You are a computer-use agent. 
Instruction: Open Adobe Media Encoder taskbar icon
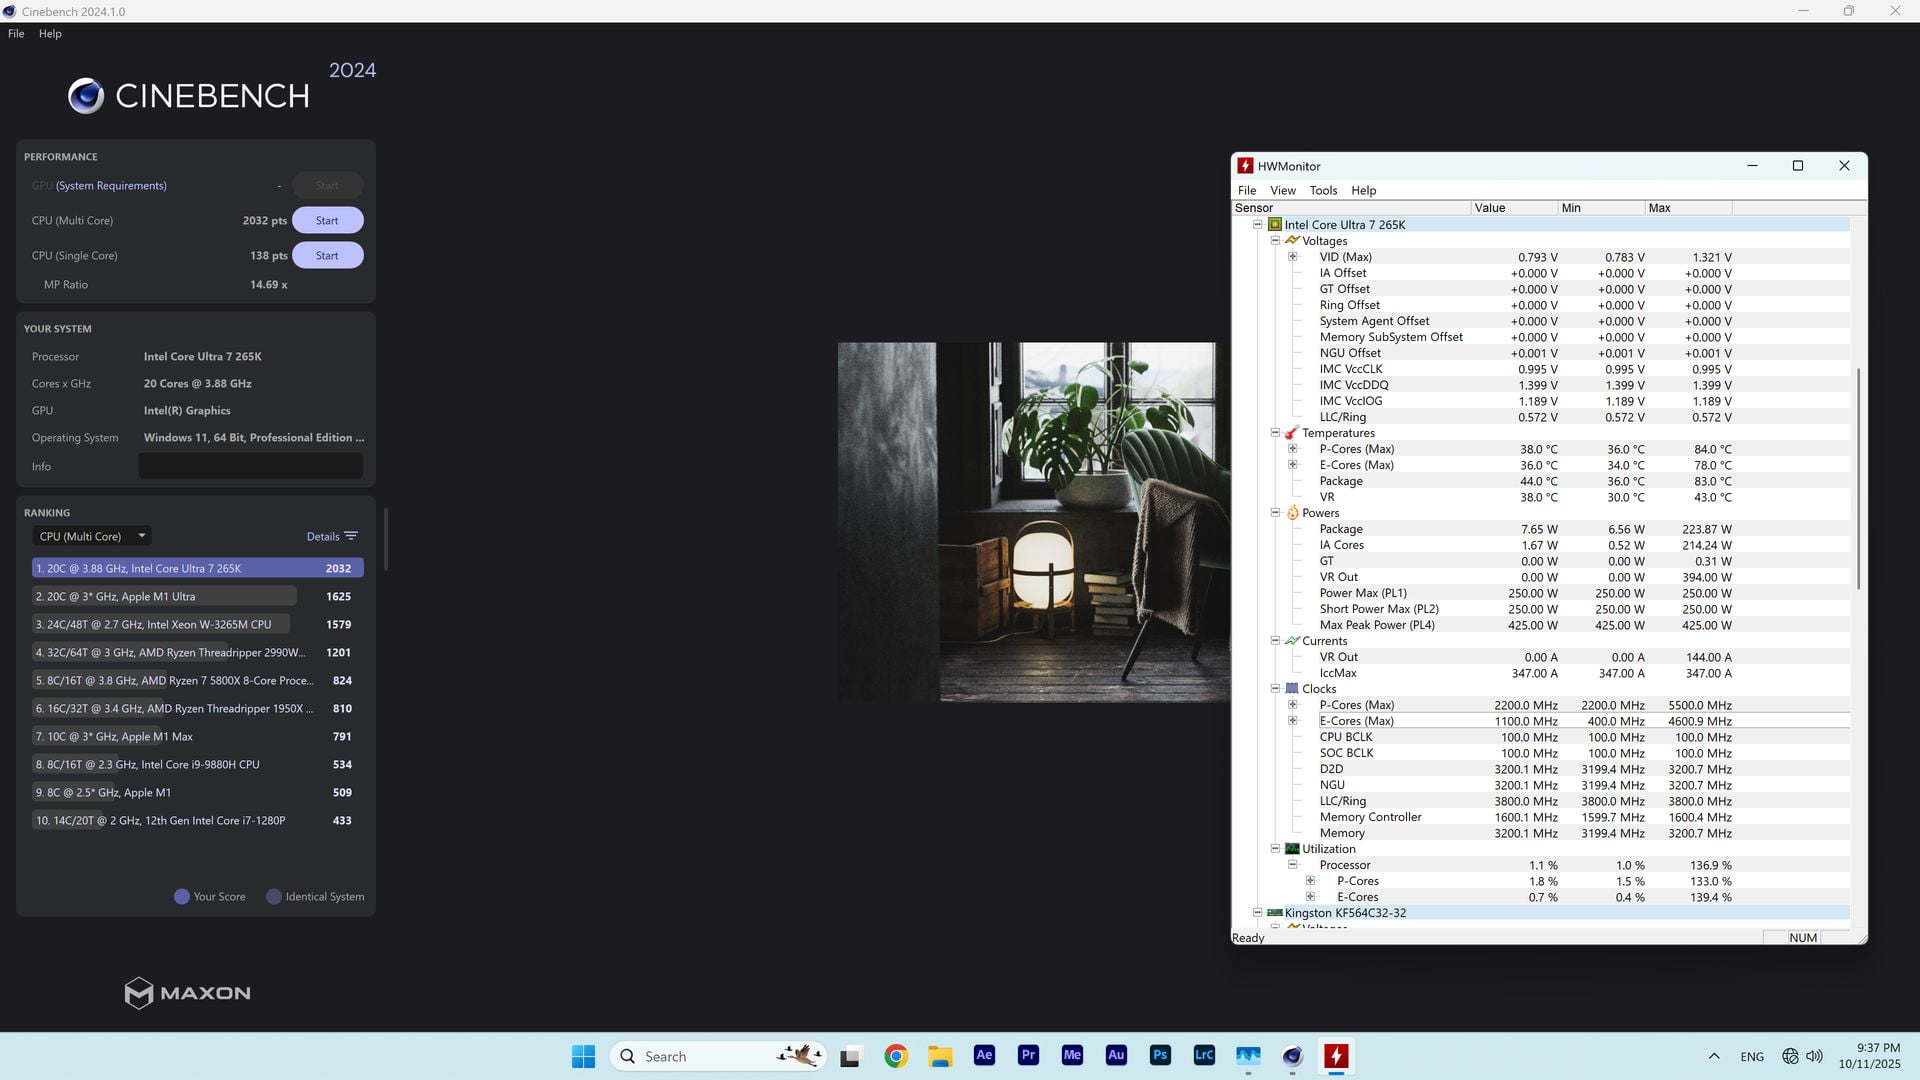point(1072,1055)
